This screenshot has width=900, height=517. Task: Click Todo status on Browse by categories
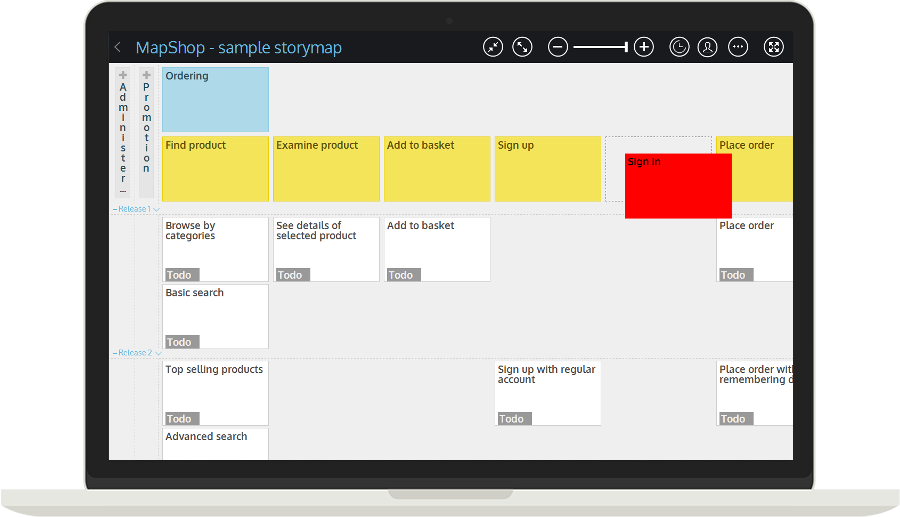pos(181,275)
